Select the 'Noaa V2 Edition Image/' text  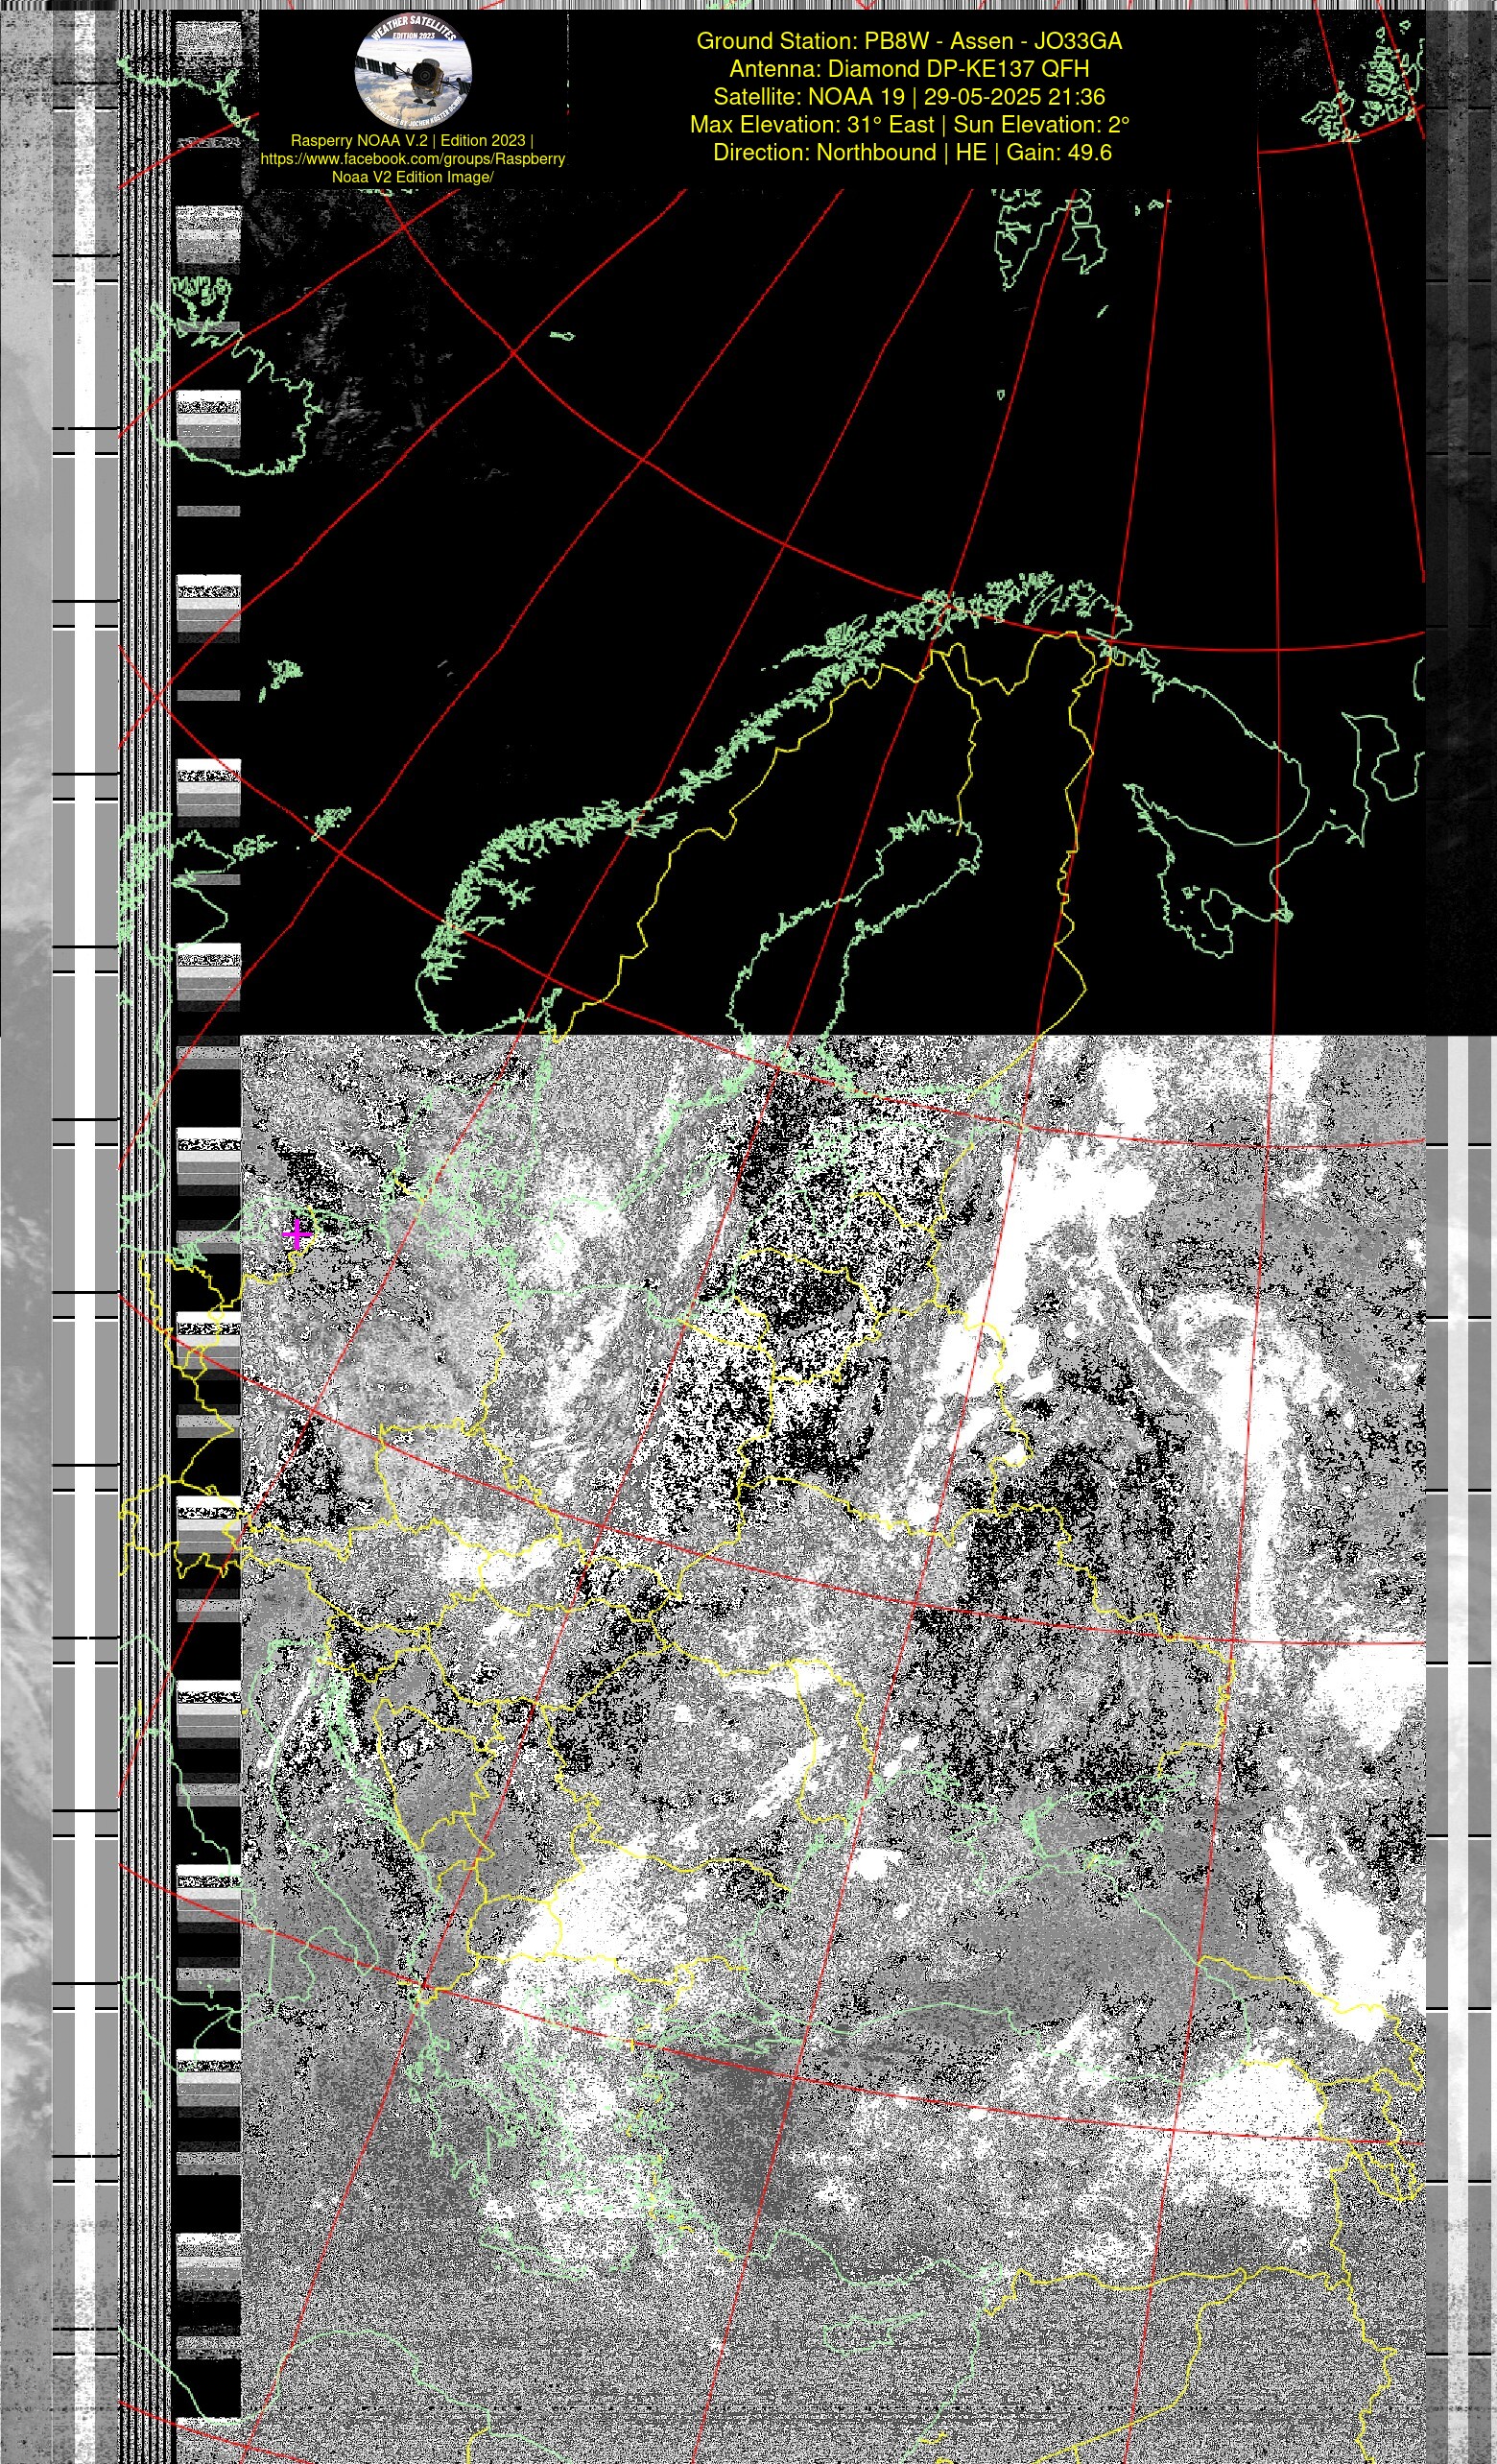click(x=413, y=177)
